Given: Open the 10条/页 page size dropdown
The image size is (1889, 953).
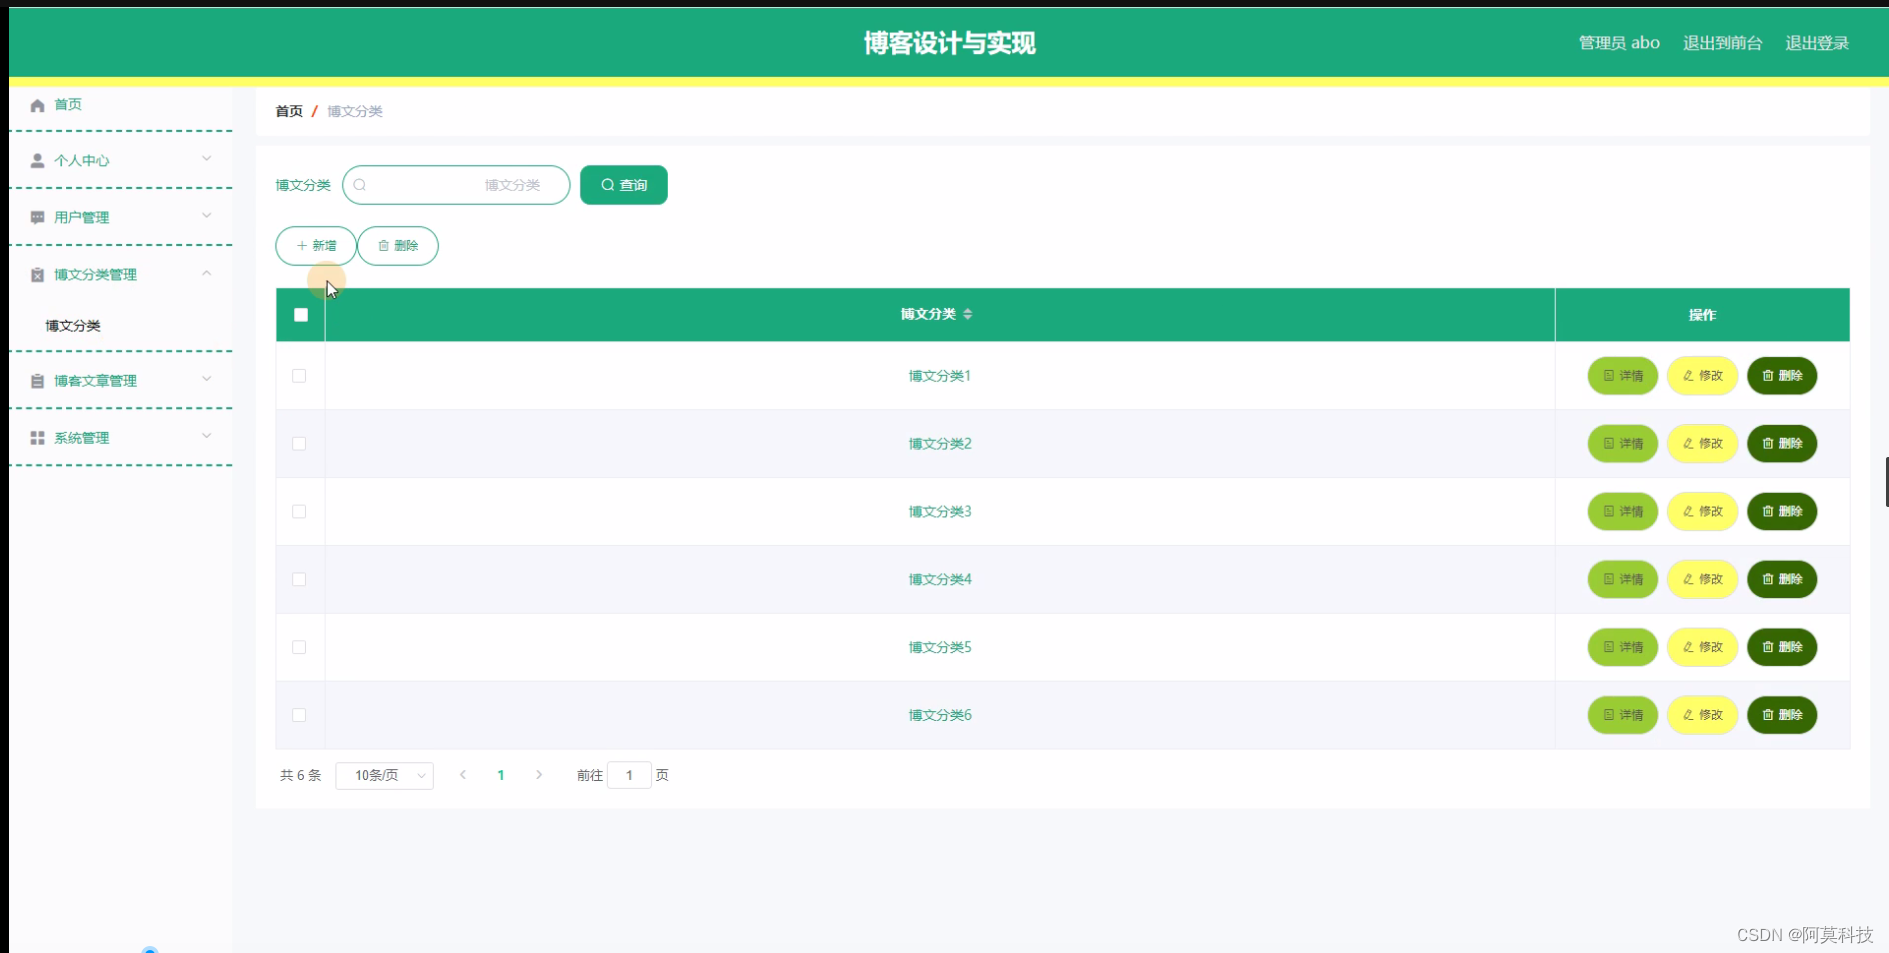Looking at the screenshot, I should 384,775.
